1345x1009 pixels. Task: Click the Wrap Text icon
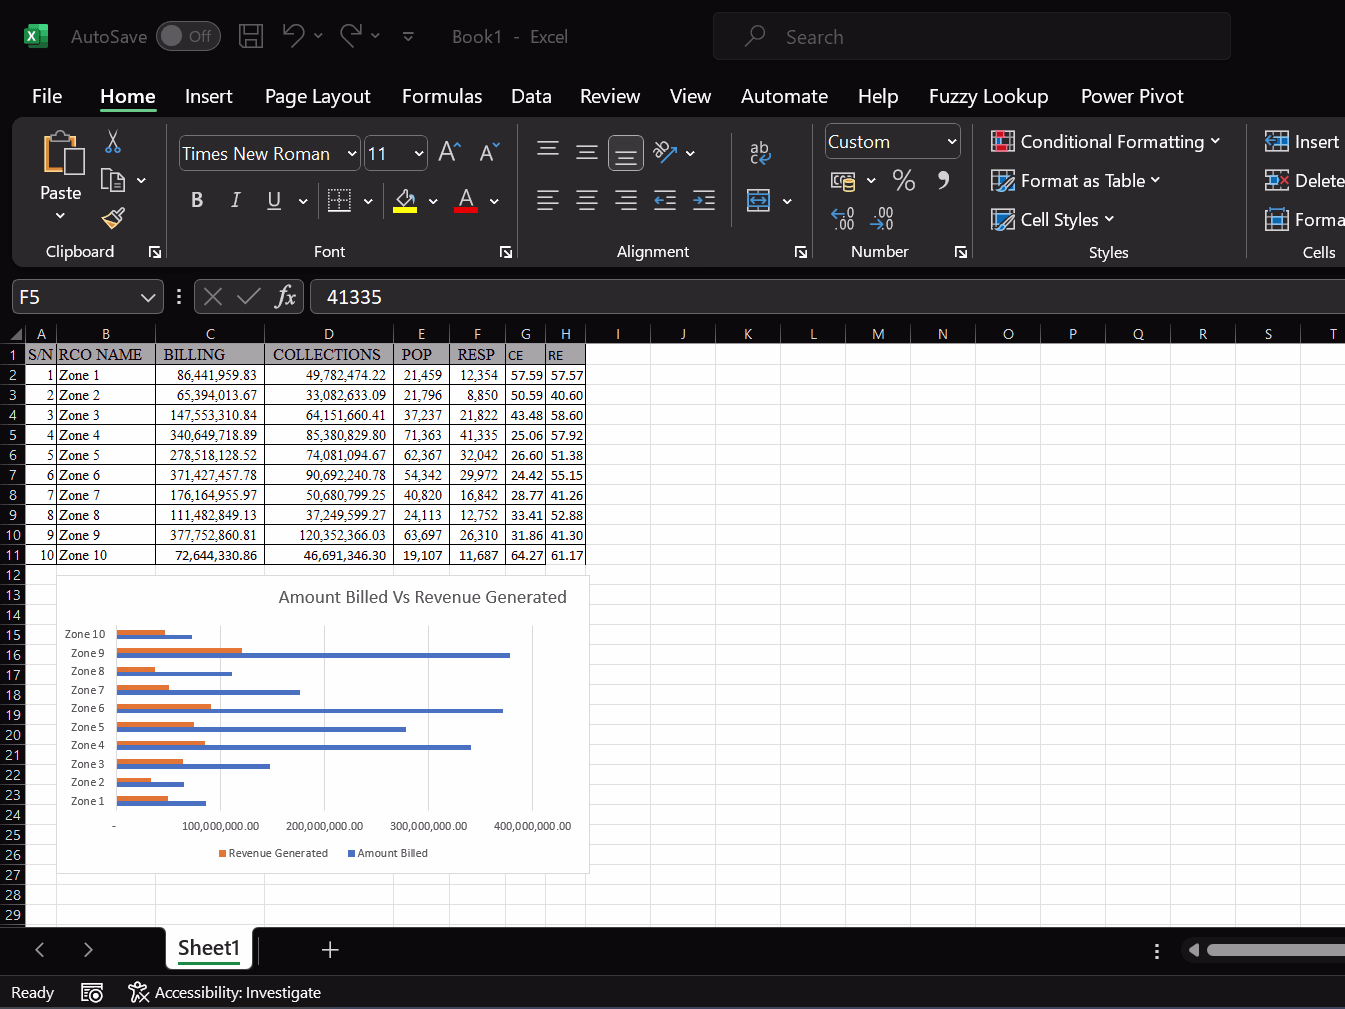(760, 152)
